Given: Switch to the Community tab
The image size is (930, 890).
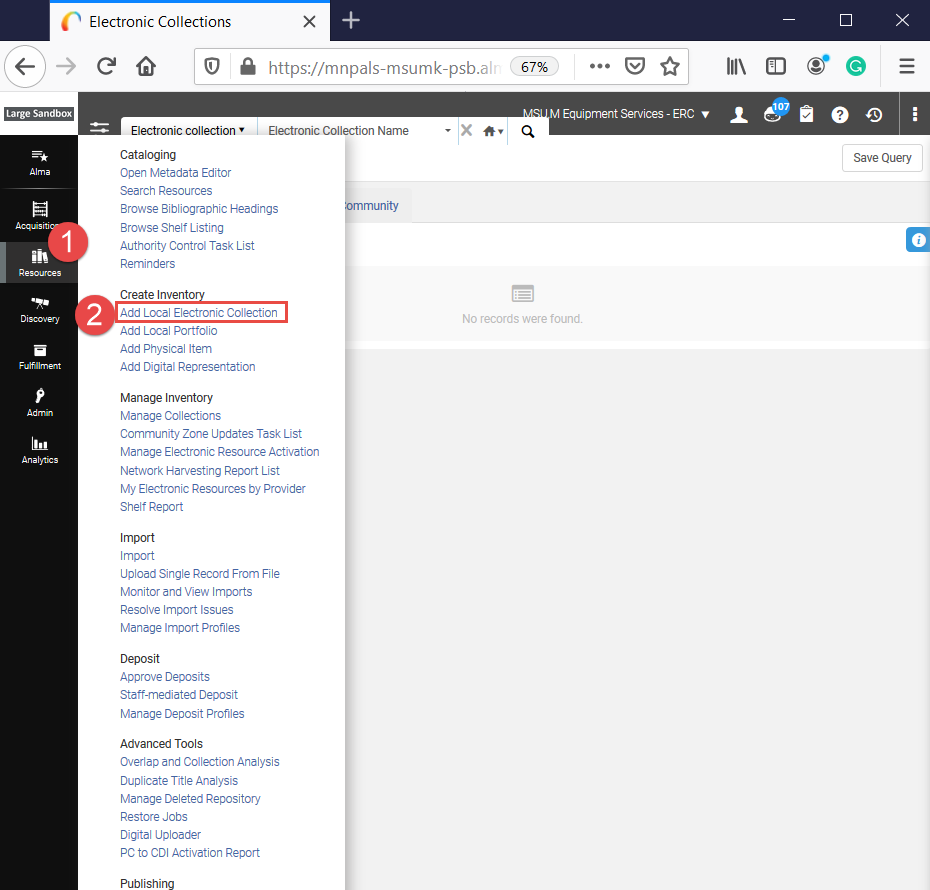Looking at the screenshot, I should [x=371, y=206].
